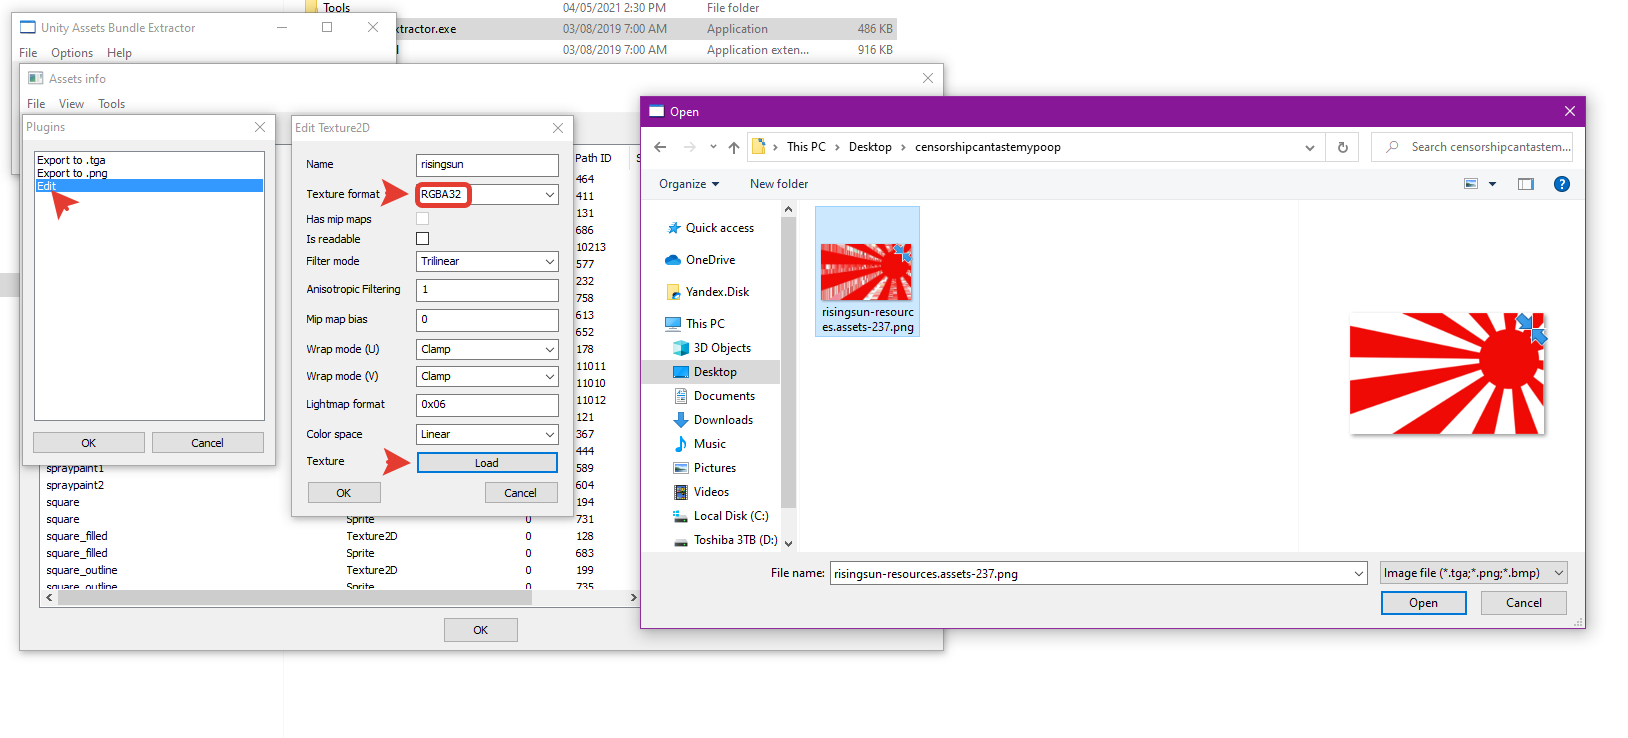The width and height of the screenshot is (1628, 738).
Task: Click OK in the Plugins dialog
Action: pos(89,443)
